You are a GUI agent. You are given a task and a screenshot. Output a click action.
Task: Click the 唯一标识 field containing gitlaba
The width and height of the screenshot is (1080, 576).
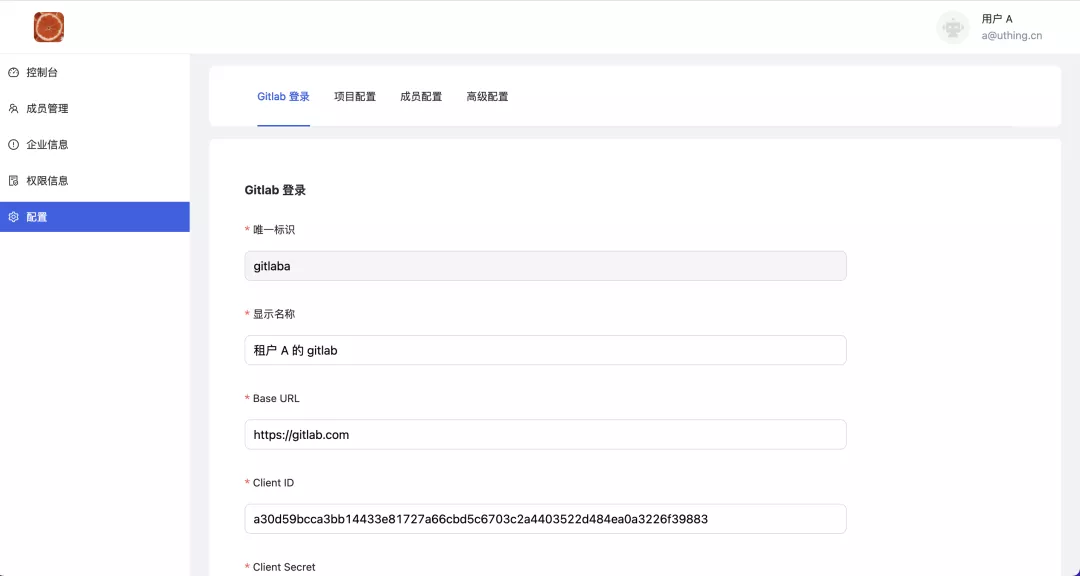coord(546,266)
